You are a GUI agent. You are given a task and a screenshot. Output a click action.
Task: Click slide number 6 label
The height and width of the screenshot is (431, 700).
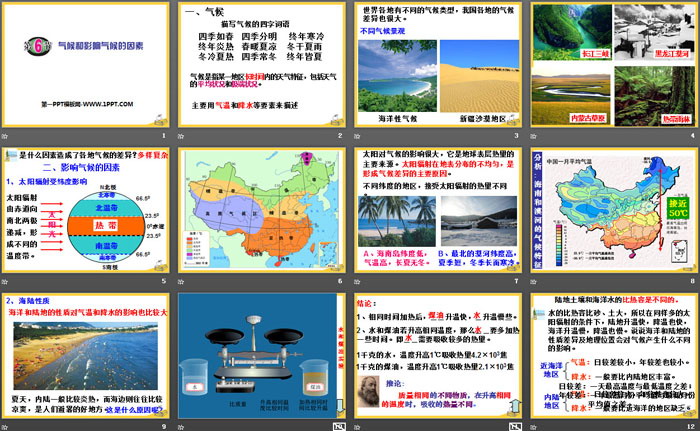[340, 281]
